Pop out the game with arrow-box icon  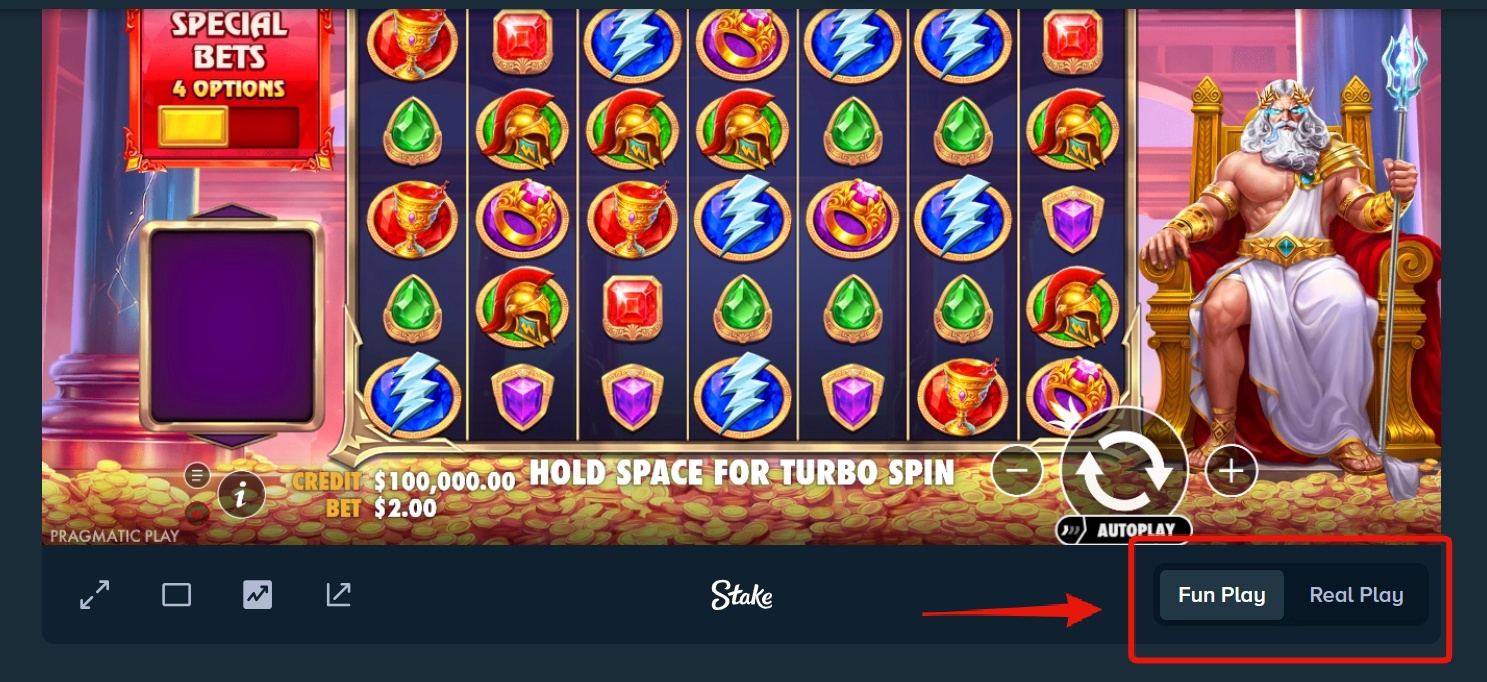point(339,595)
